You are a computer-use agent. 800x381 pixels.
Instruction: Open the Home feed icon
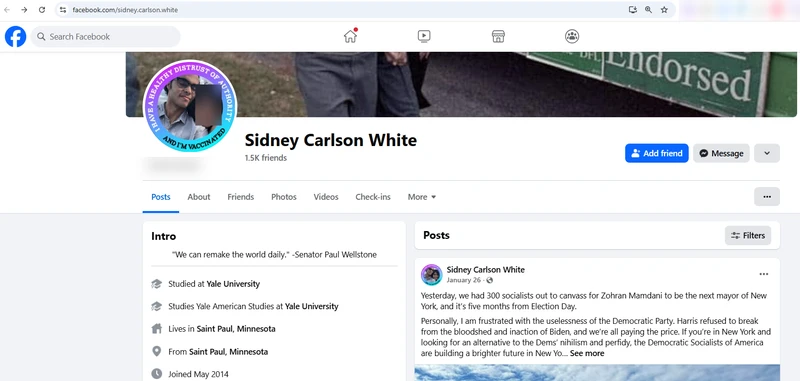(x=351, y=36)
